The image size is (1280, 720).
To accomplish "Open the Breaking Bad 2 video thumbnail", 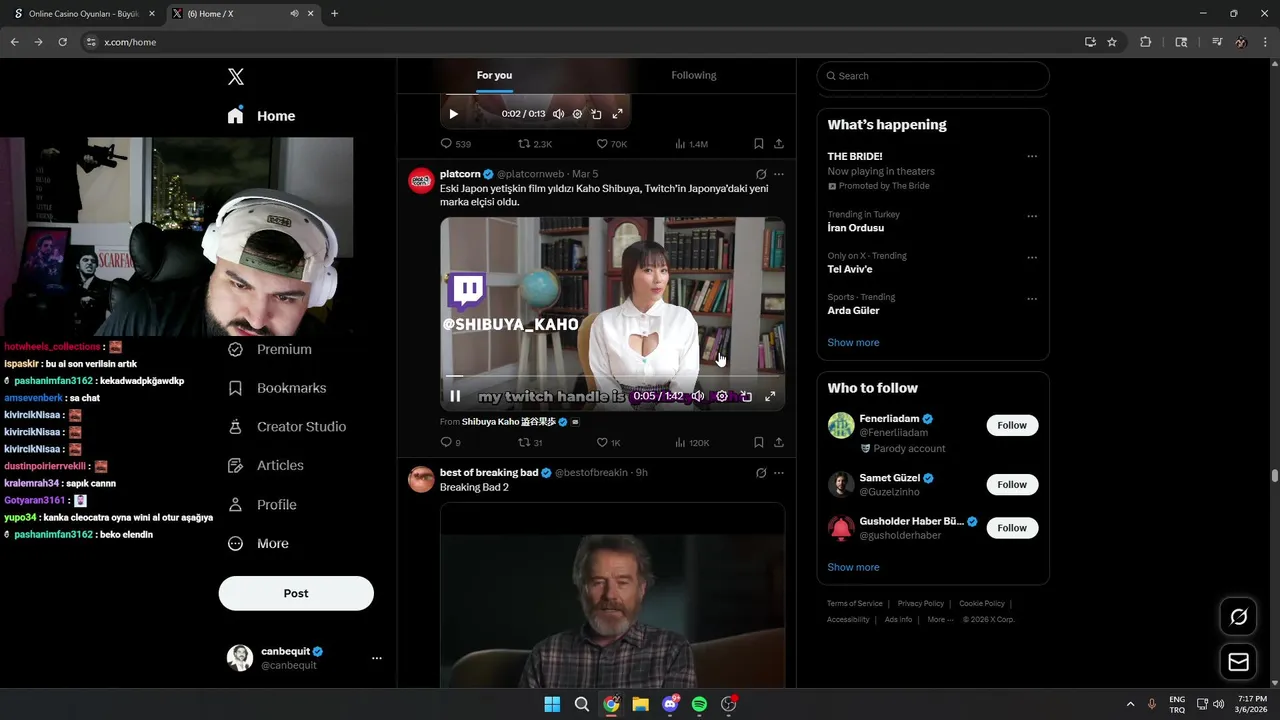I will pyautogui.click(x=612, y=595).
